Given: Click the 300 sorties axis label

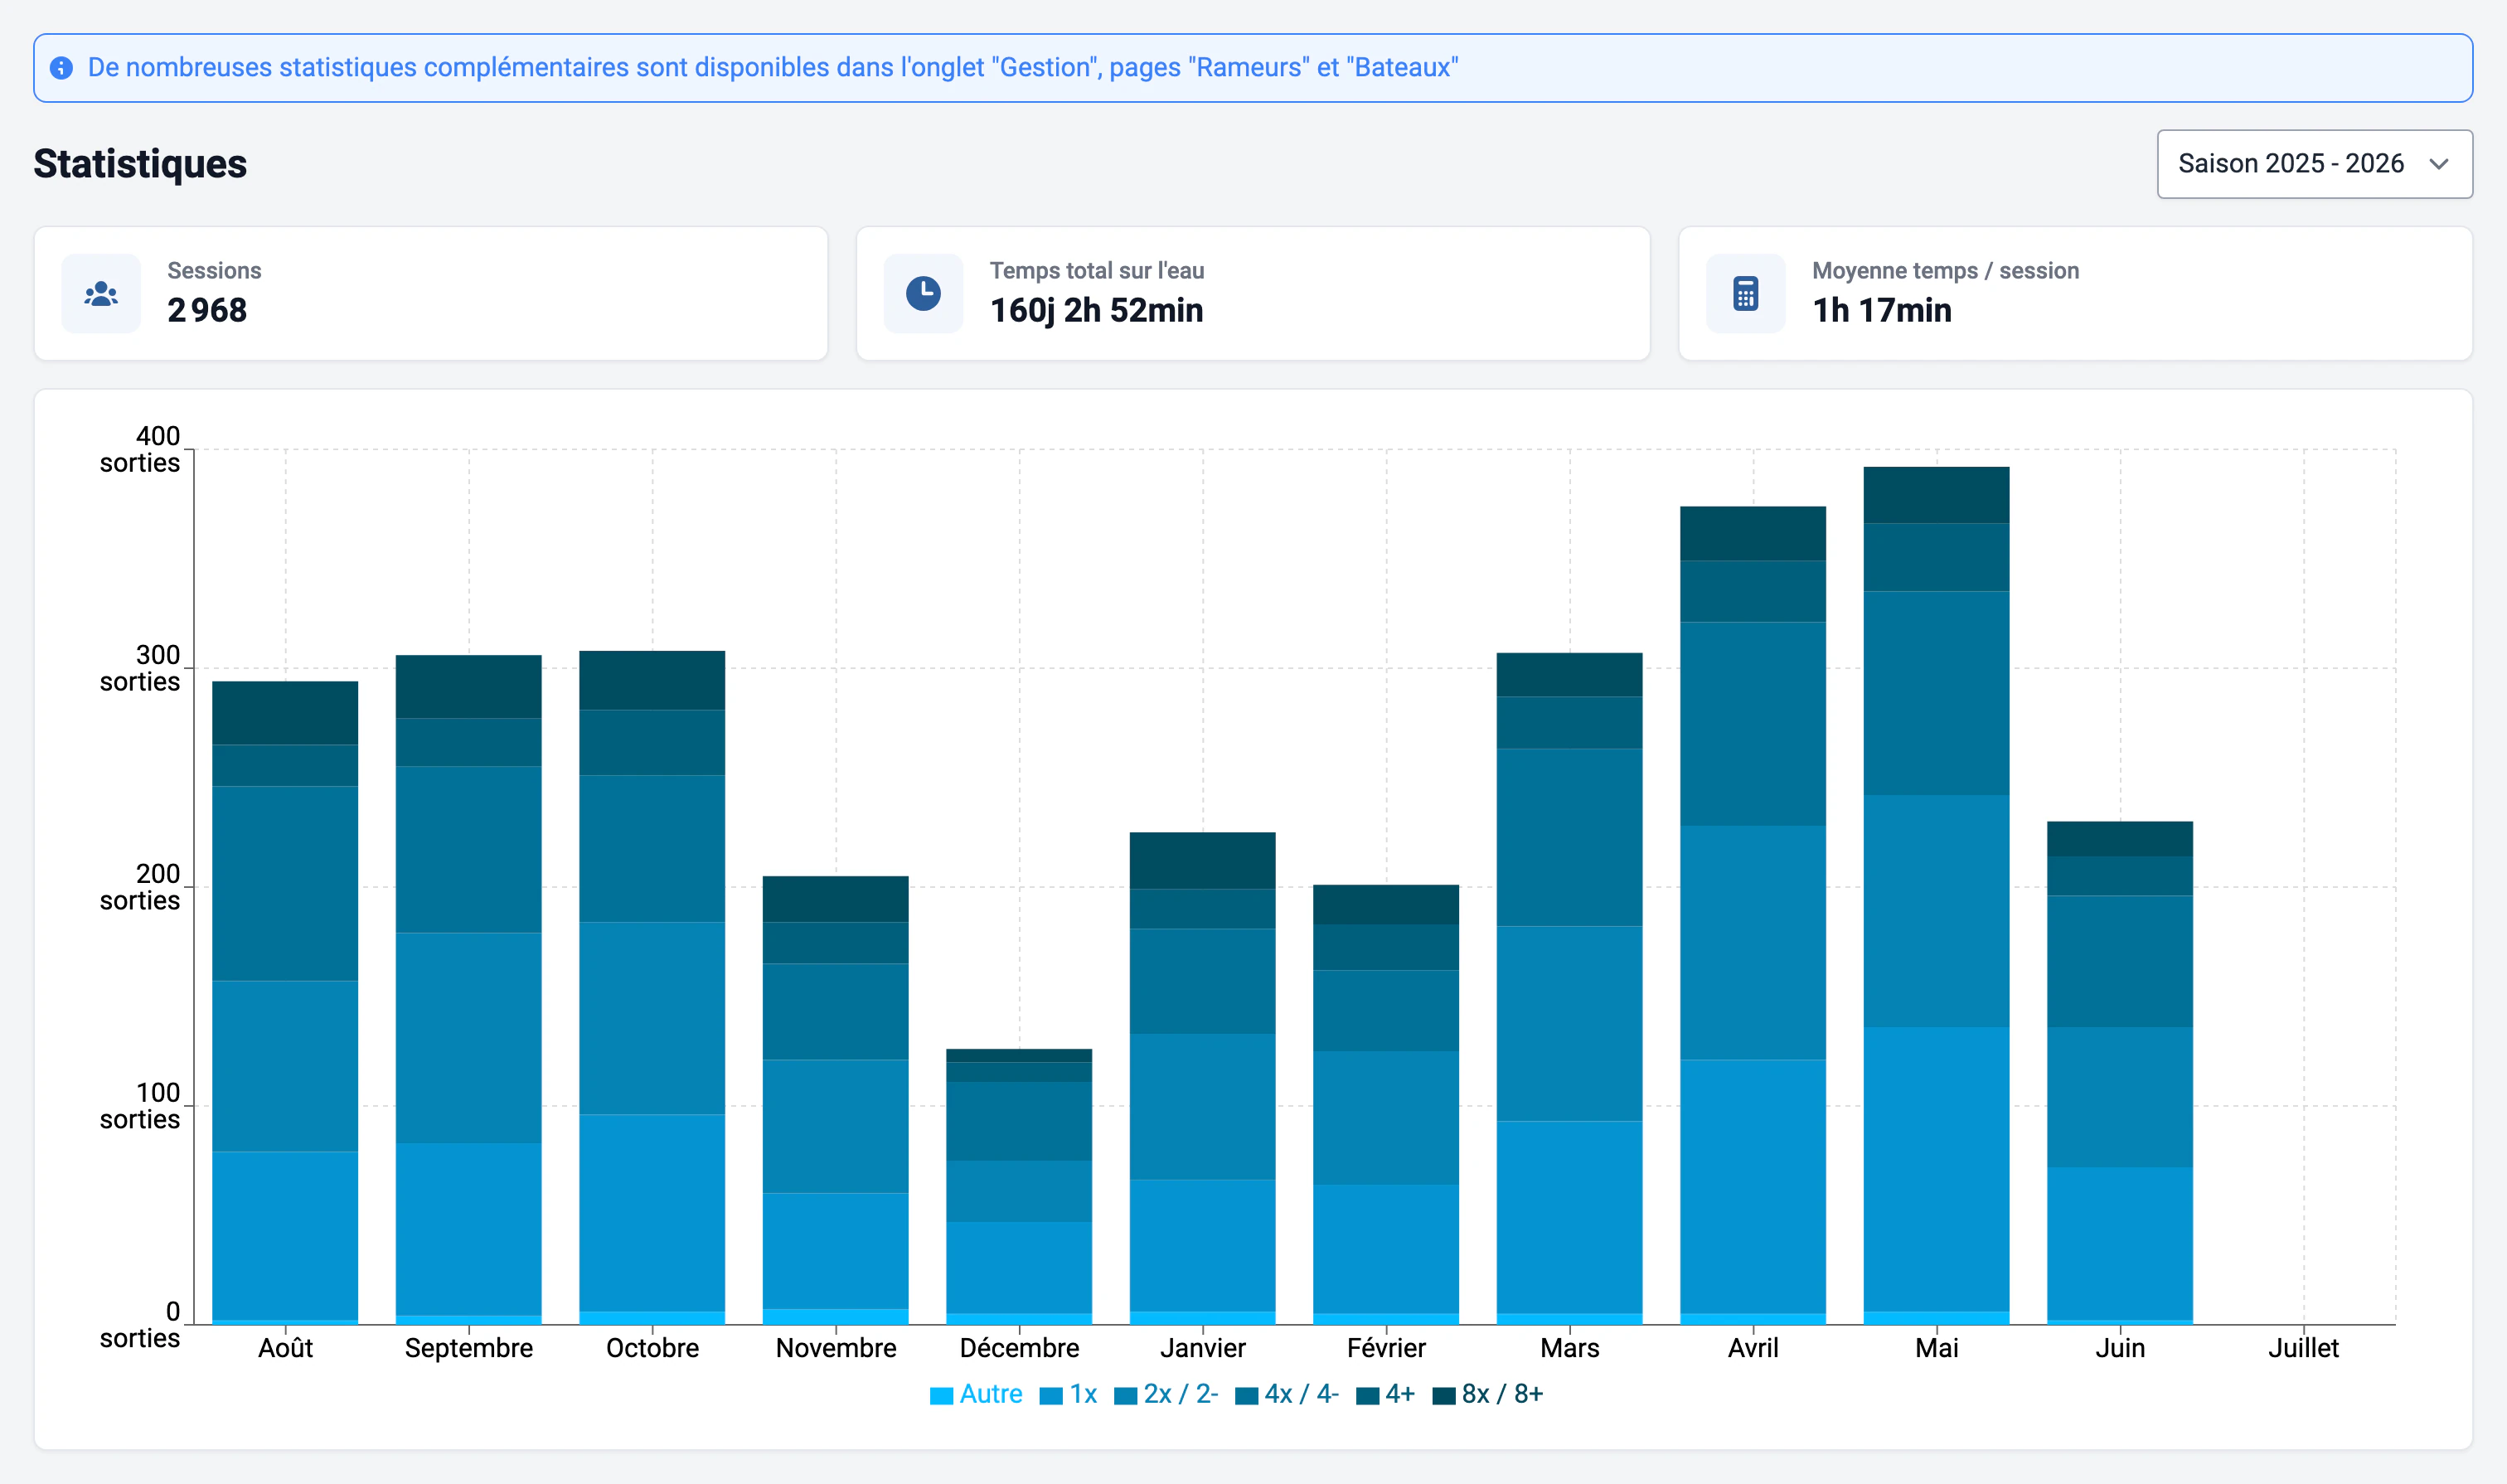Looking at the screenshot, I should [x=140, y=668].
